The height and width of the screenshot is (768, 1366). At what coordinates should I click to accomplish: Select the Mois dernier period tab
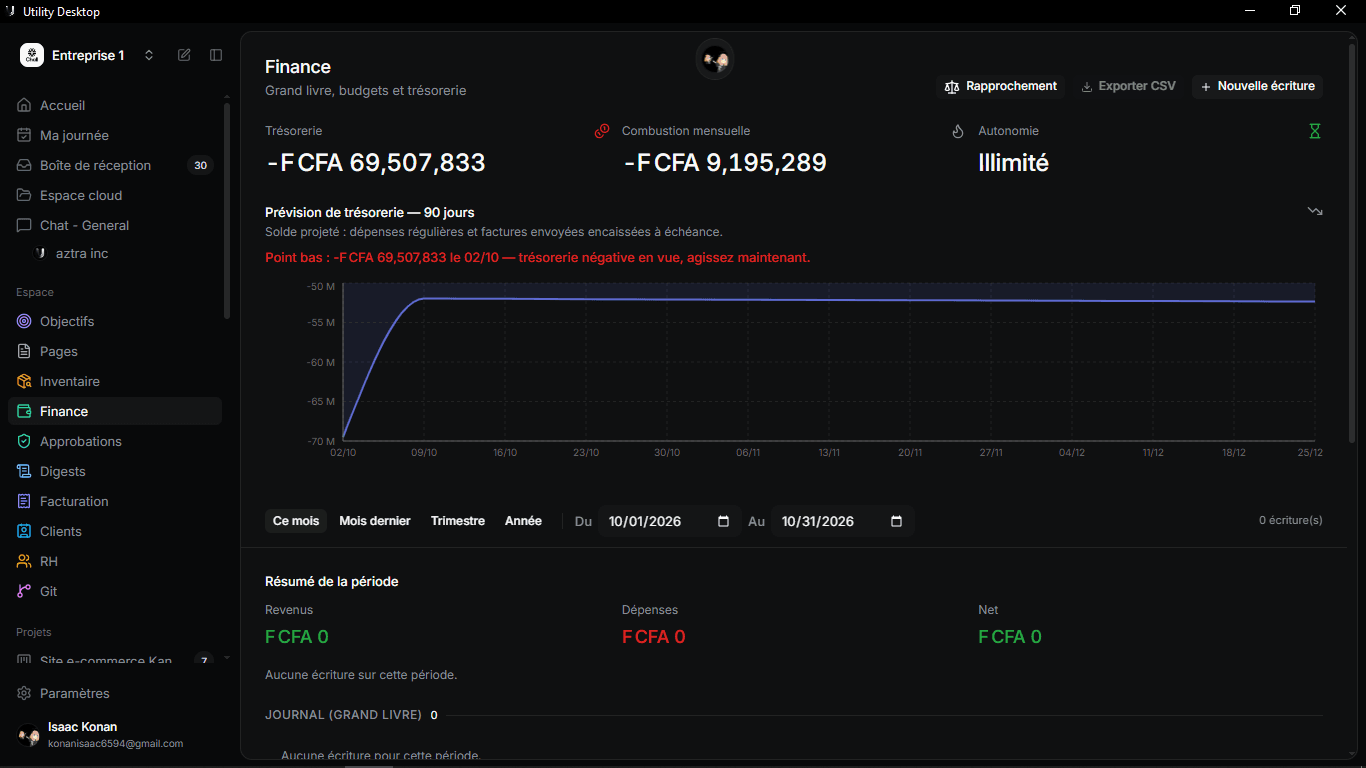click(375, 521)
